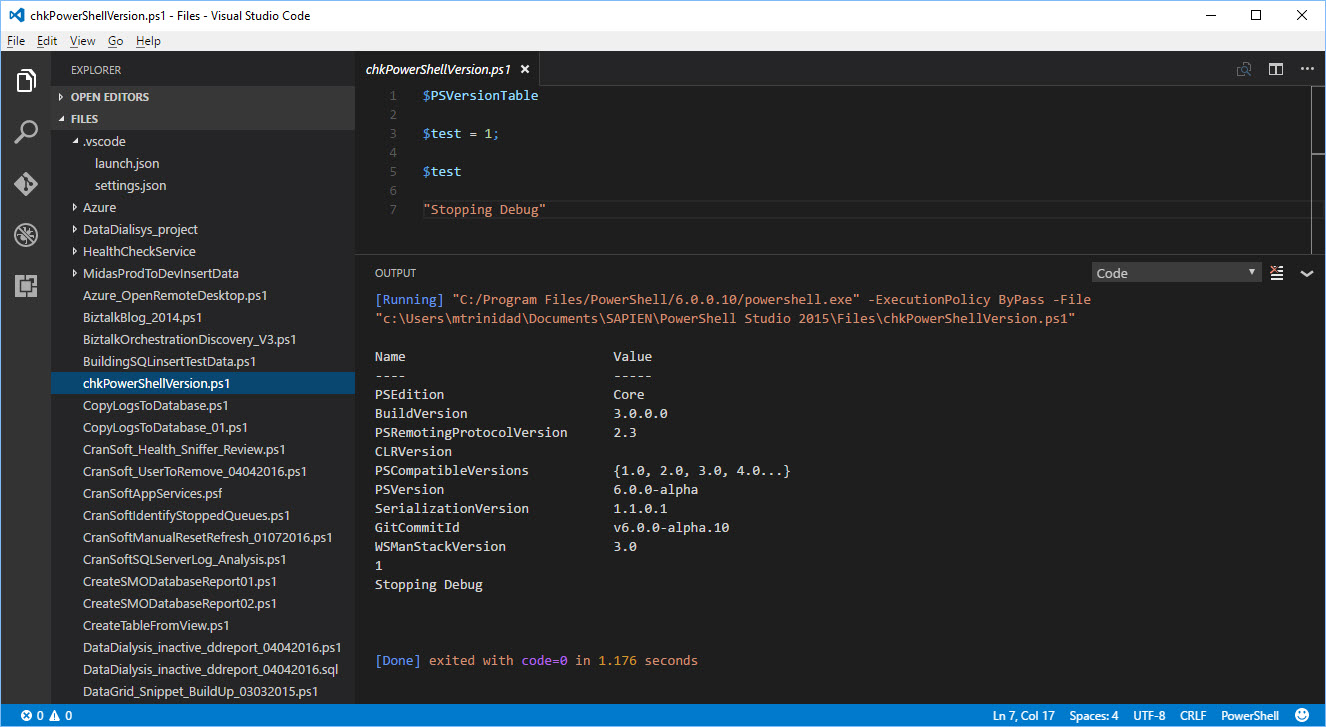Open the Explorer view in the activity bar
Screen dimensions: 1326x727
[26, 81]
